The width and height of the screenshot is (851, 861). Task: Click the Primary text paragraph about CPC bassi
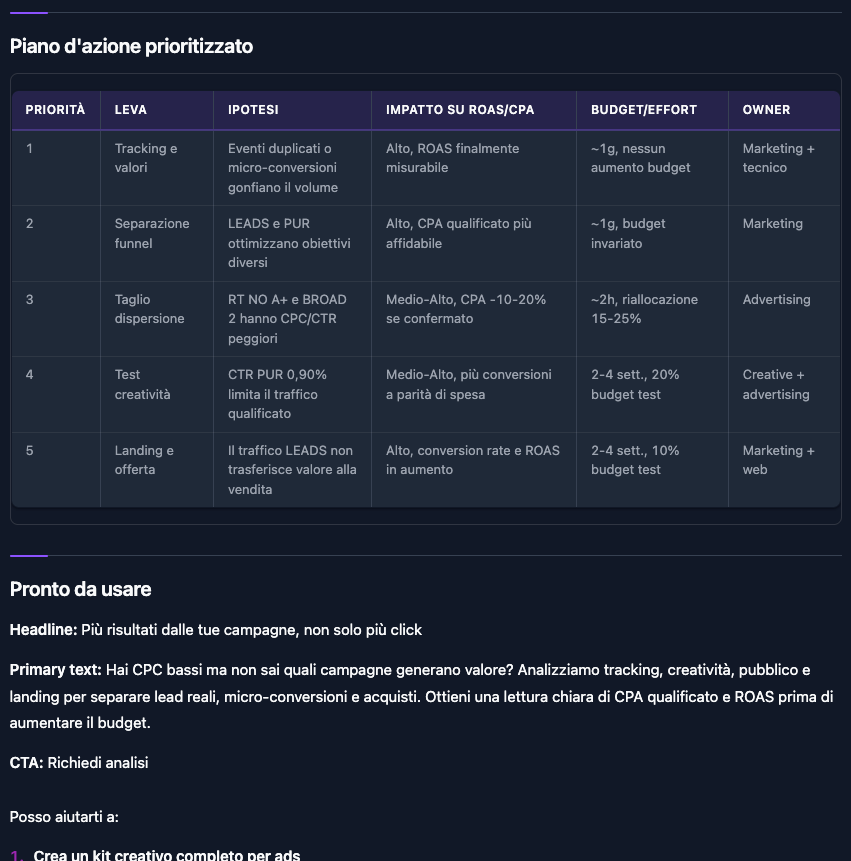click(422, 696)
